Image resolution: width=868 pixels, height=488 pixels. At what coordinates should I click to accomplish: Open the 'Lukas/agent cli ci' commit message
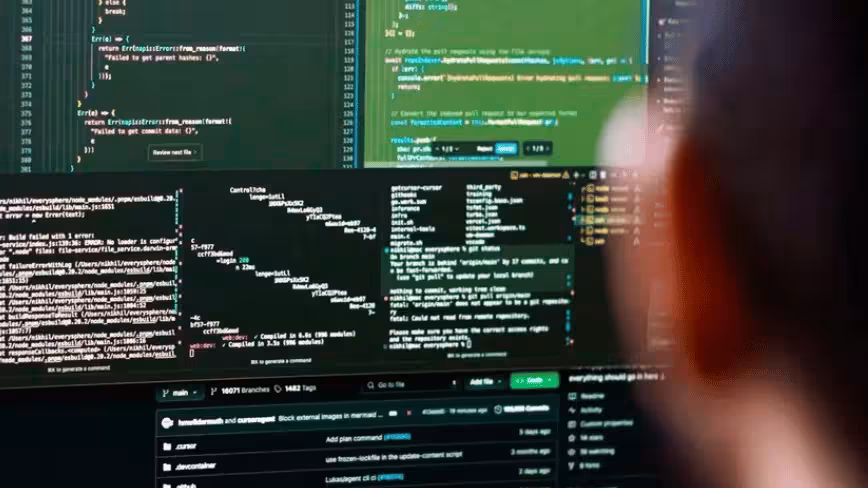(350, 479)
